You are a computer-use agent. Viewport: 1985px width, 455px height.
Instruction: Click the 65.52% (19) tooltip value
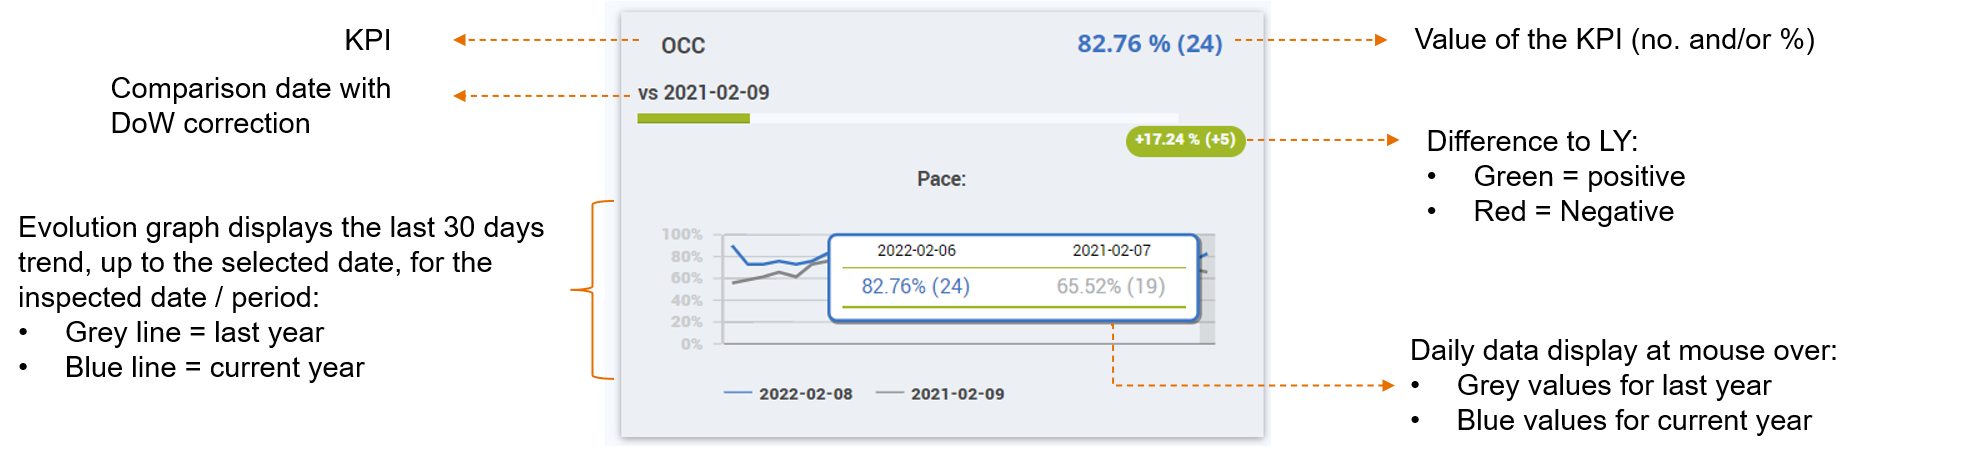pyautogui.click(x=1111, y=287)
